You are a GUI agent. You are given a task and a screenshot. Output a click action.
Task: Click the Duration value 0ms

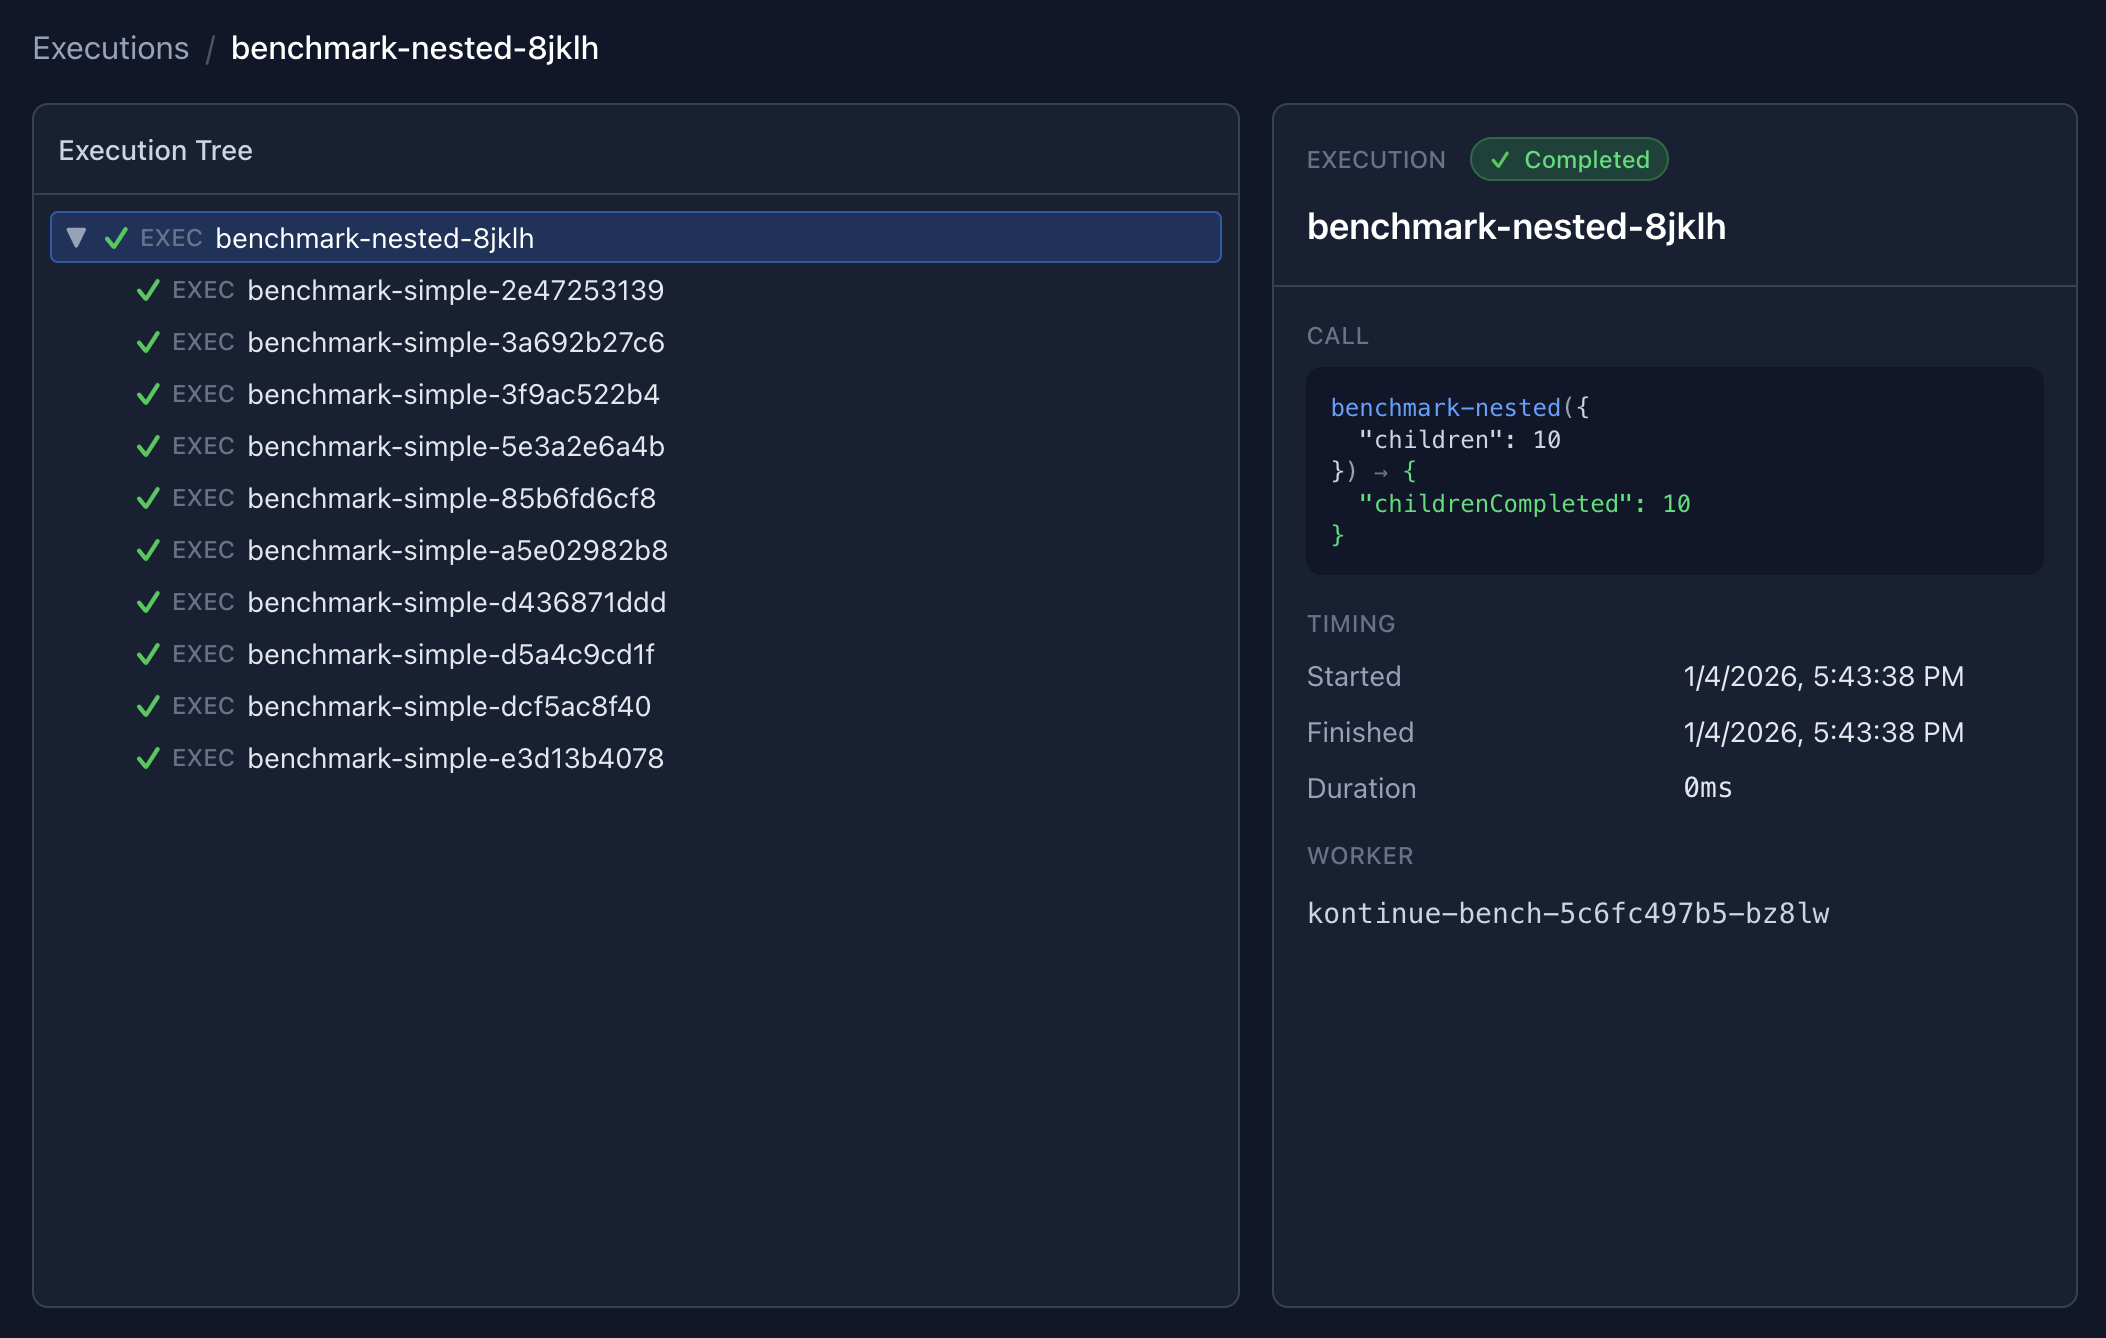[1707, 788]
